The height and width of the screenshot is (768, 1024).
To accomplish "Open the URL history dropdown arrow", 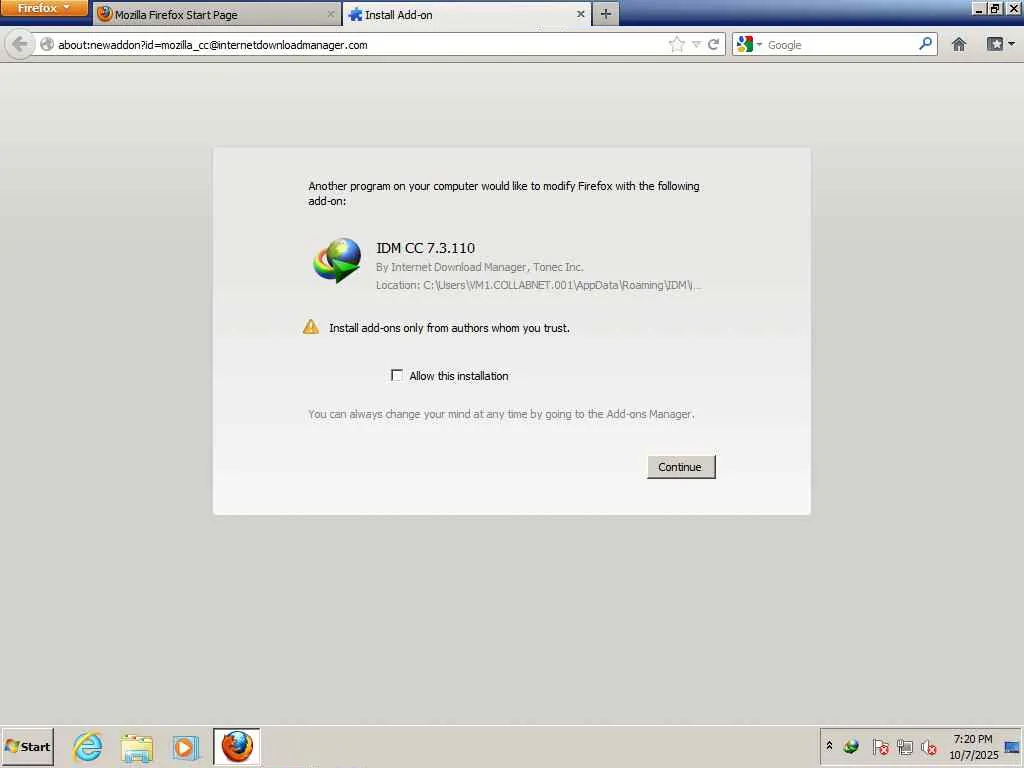I will [x=696, y=44].
